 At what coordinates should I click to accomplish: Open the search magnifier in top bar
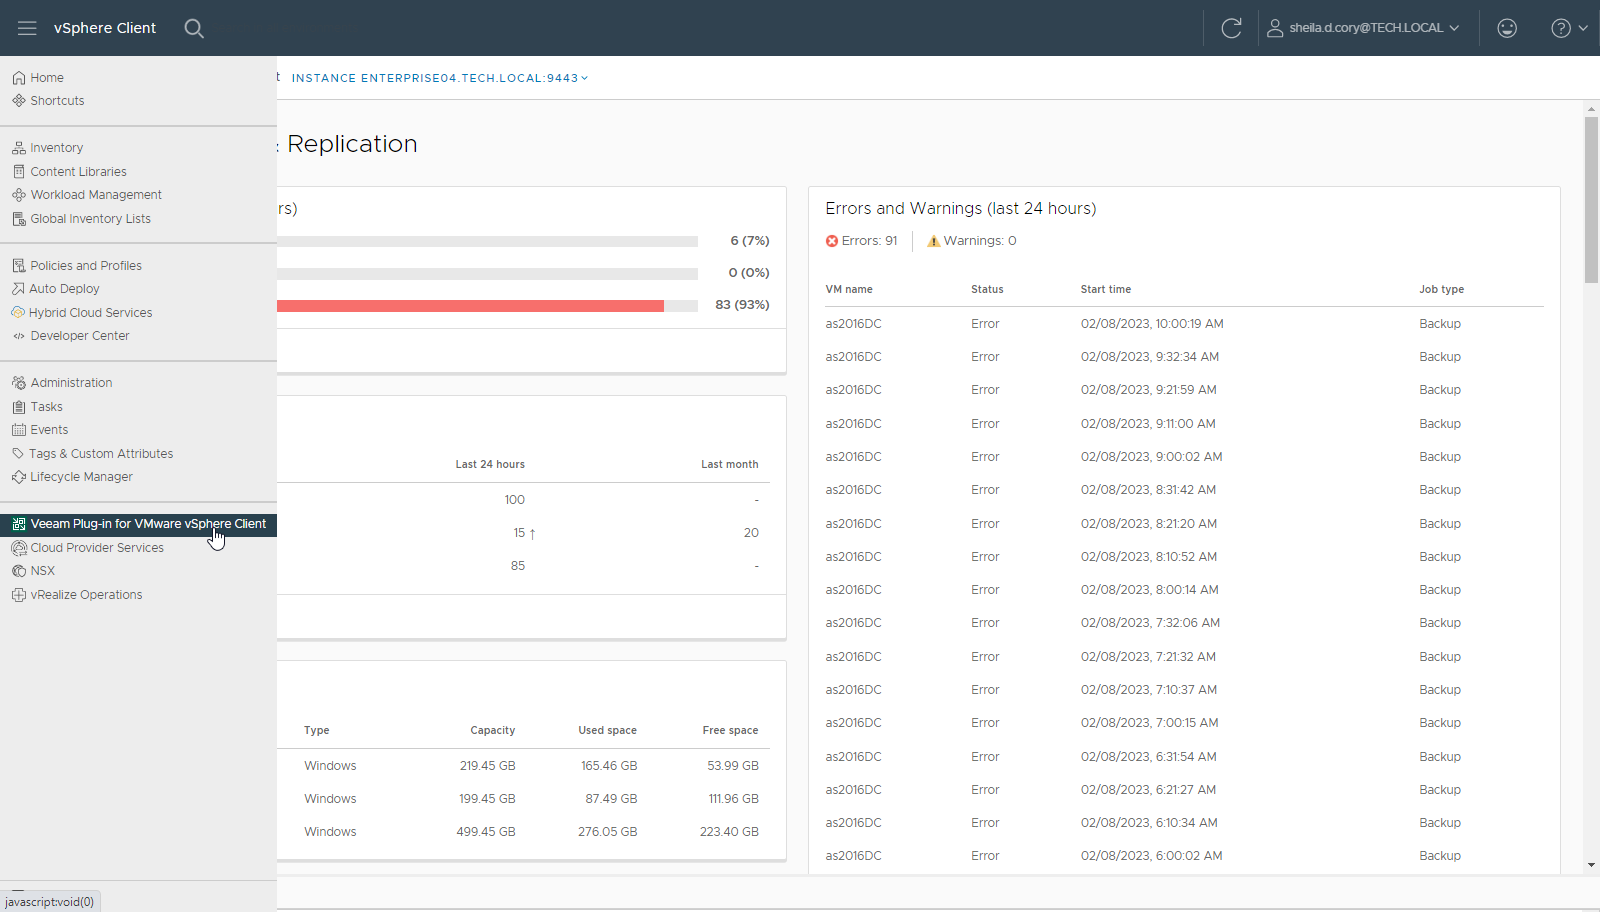(194, 28)
